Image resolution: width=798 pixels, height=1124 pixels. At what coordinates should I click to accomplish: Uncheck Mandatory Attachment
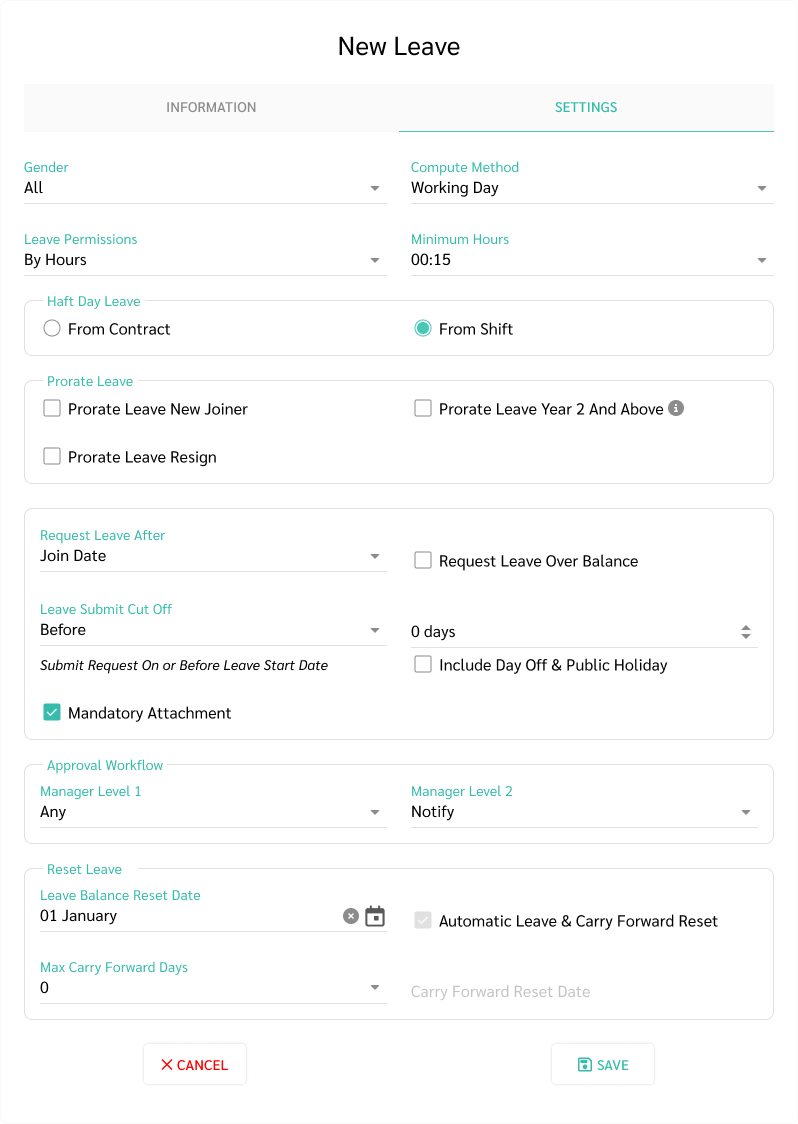tap(52, 713)
